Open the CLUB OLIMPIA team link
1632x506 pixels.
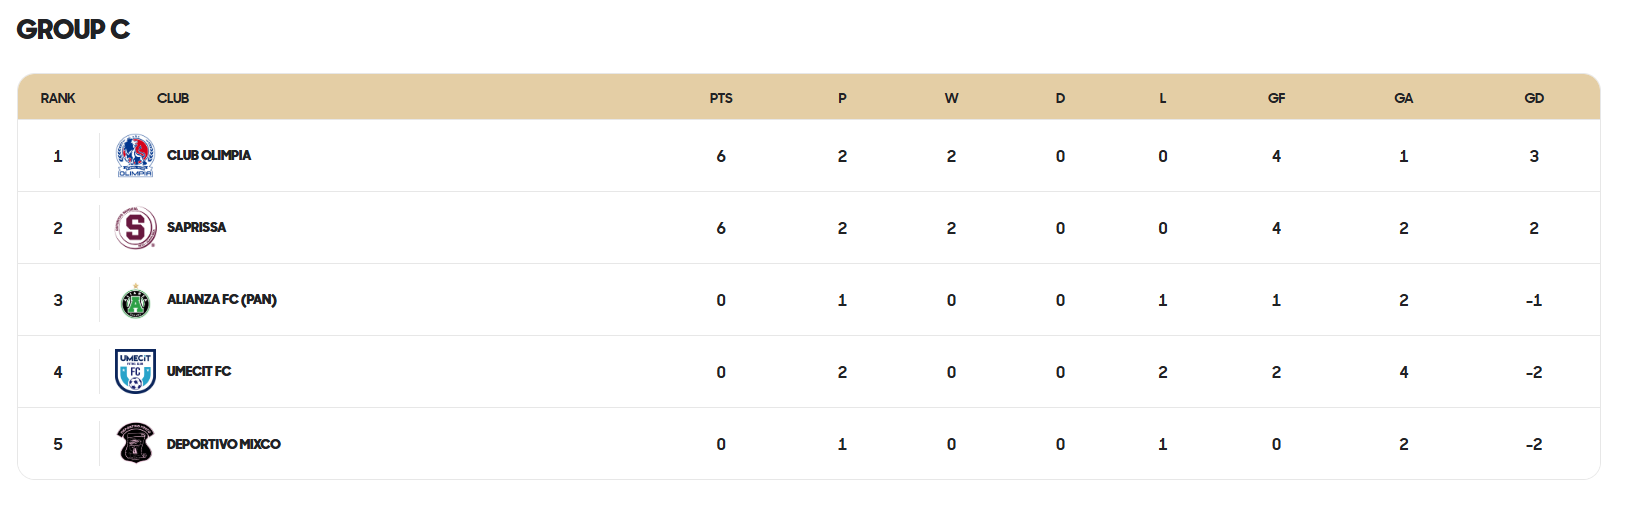coord(209,155)
